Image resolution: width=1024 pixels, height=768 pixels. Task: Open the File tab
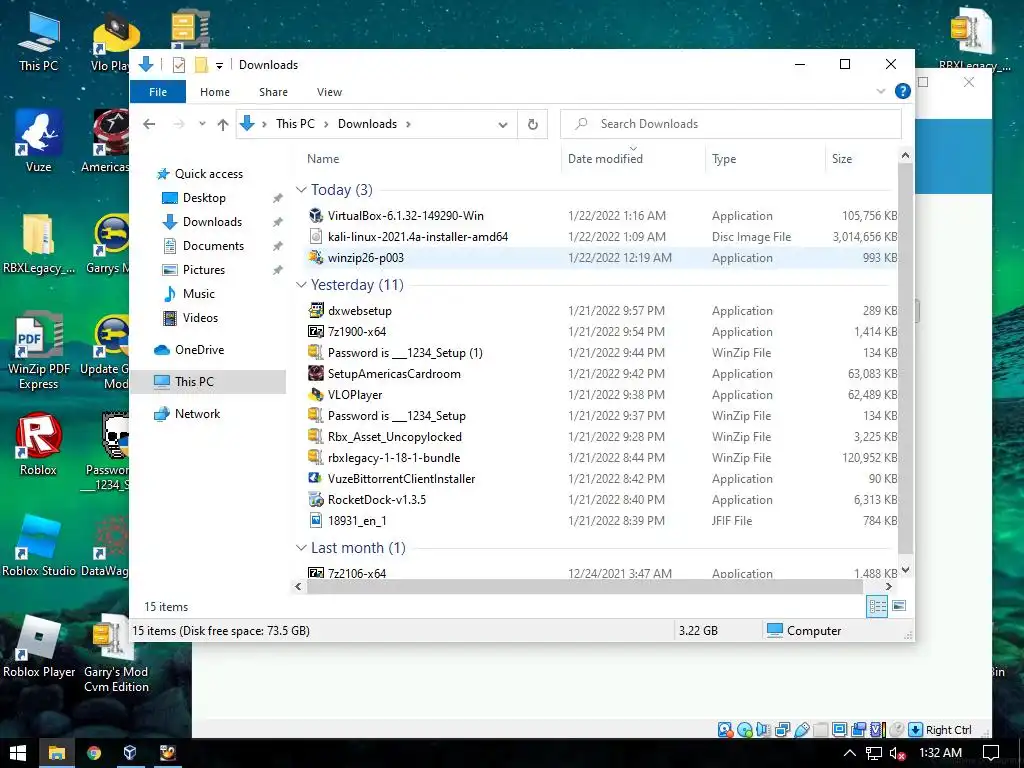tap(158, 91)
